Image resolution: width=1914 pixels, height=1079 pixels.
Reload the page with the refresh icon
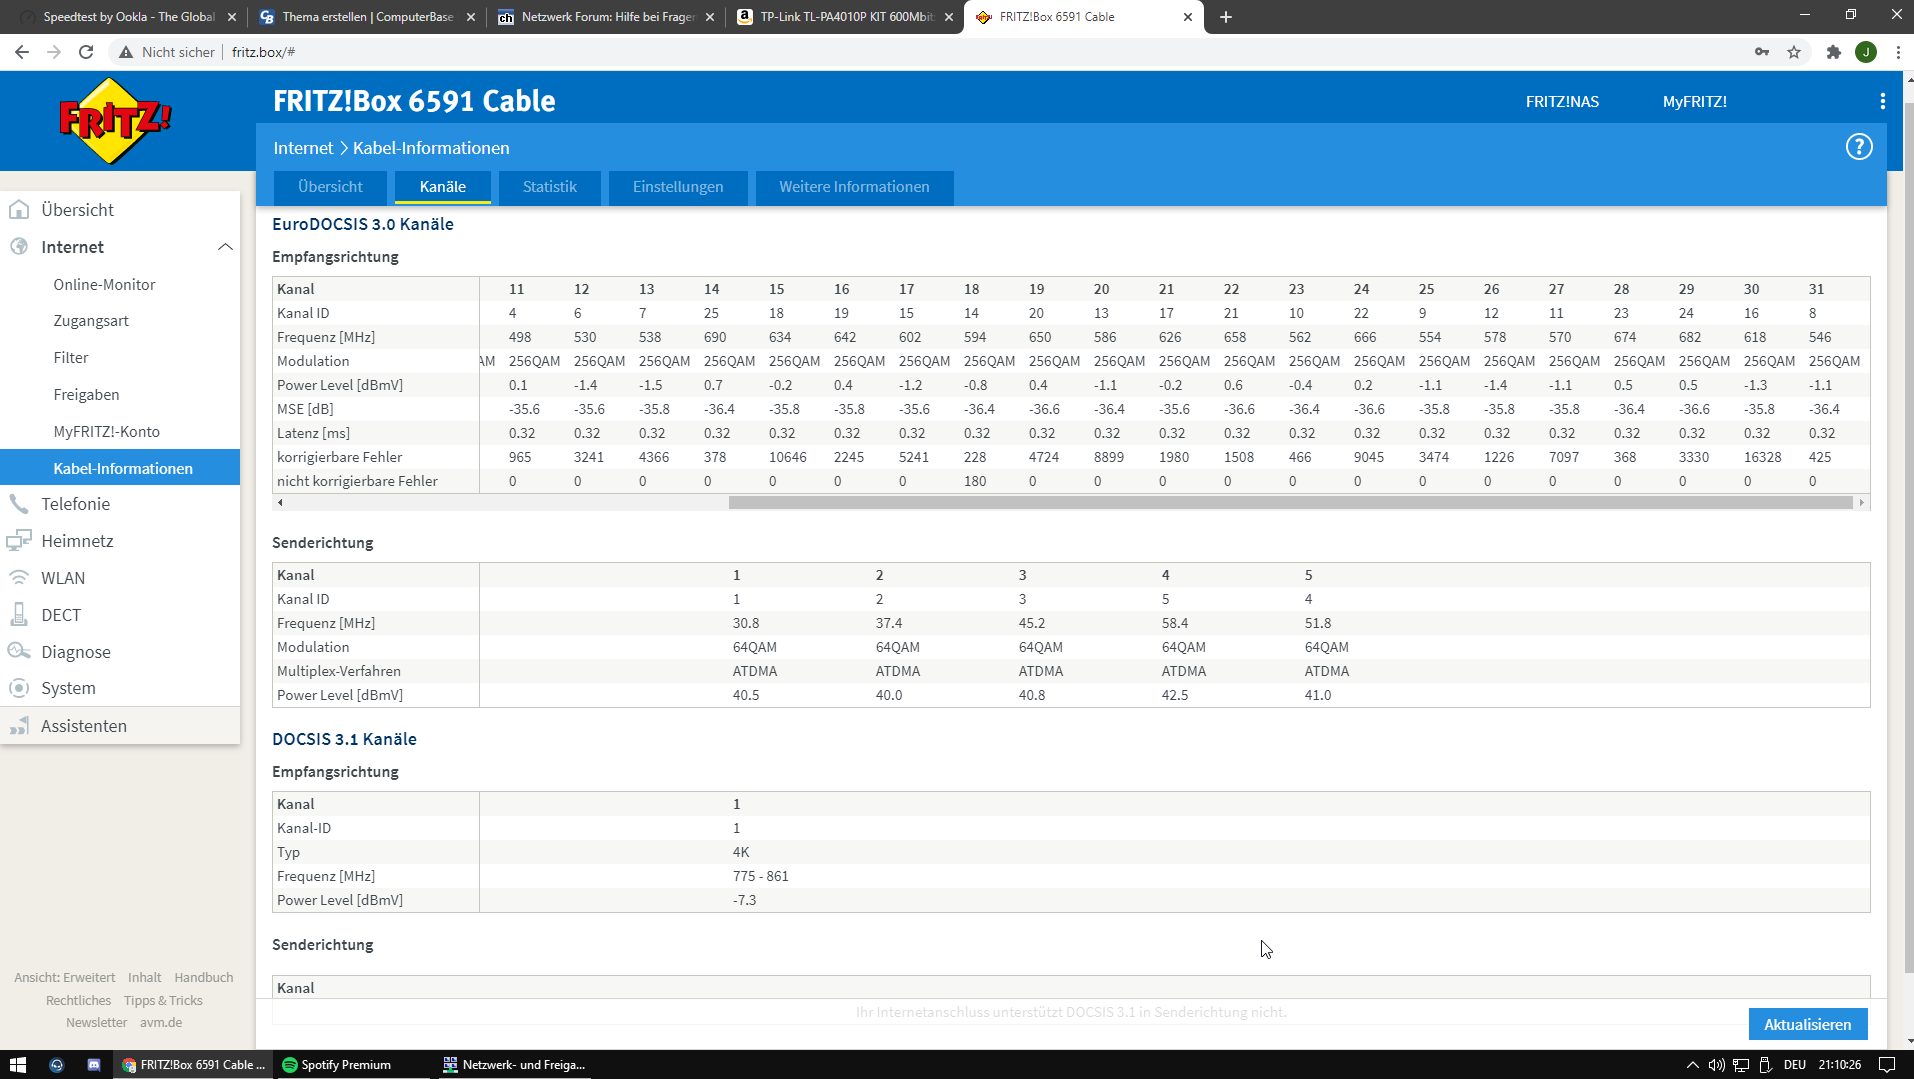(x=86, y=52)
